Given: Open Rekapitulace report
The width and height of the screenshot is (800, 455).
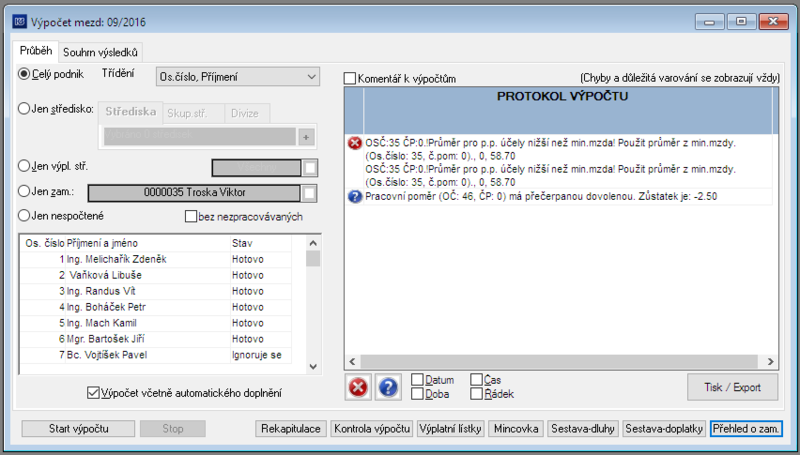Looking at the screenshot, I should [291, 428].
